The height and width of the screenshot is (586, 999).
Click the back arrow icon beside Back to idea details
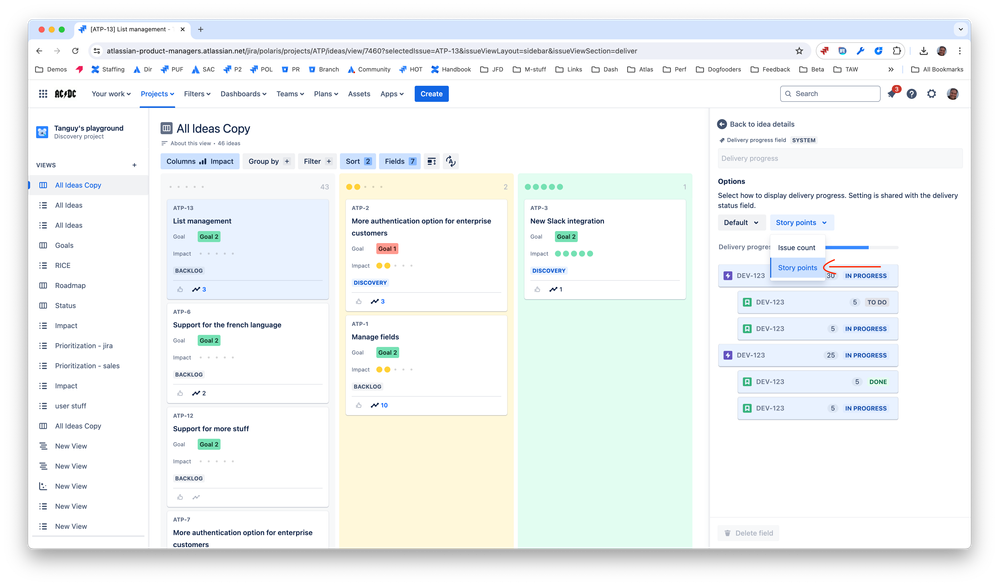pos(722,124)
